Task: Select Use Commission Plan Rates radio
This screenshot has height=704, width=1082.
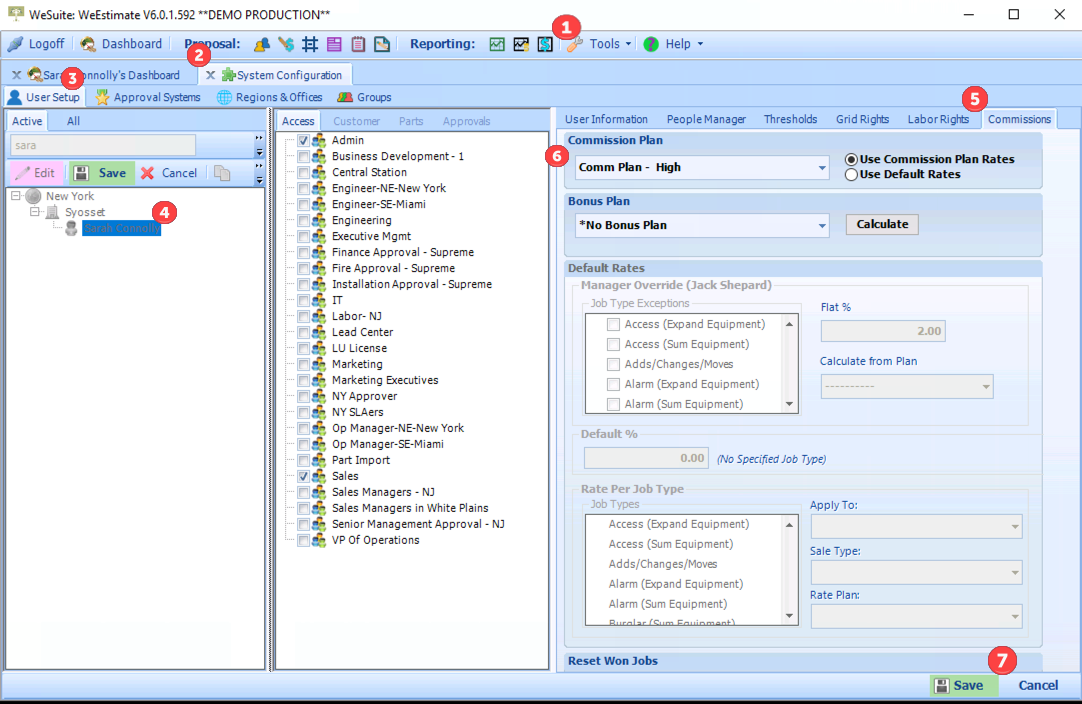Action: 852,159
